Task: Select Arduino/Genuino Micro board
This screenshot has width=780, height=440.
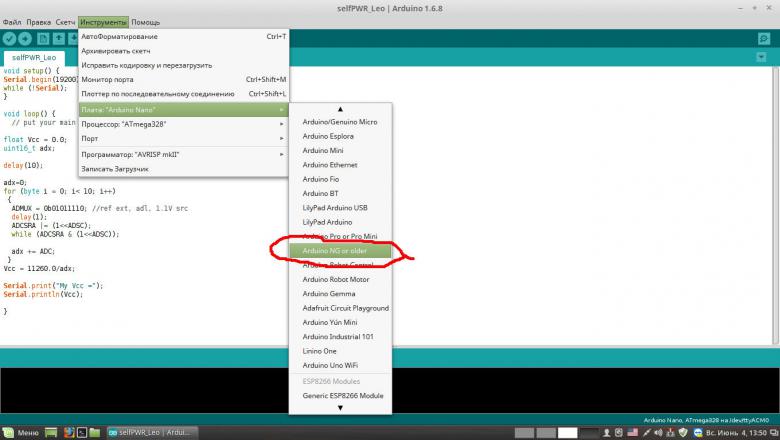Action: point(340,122)
